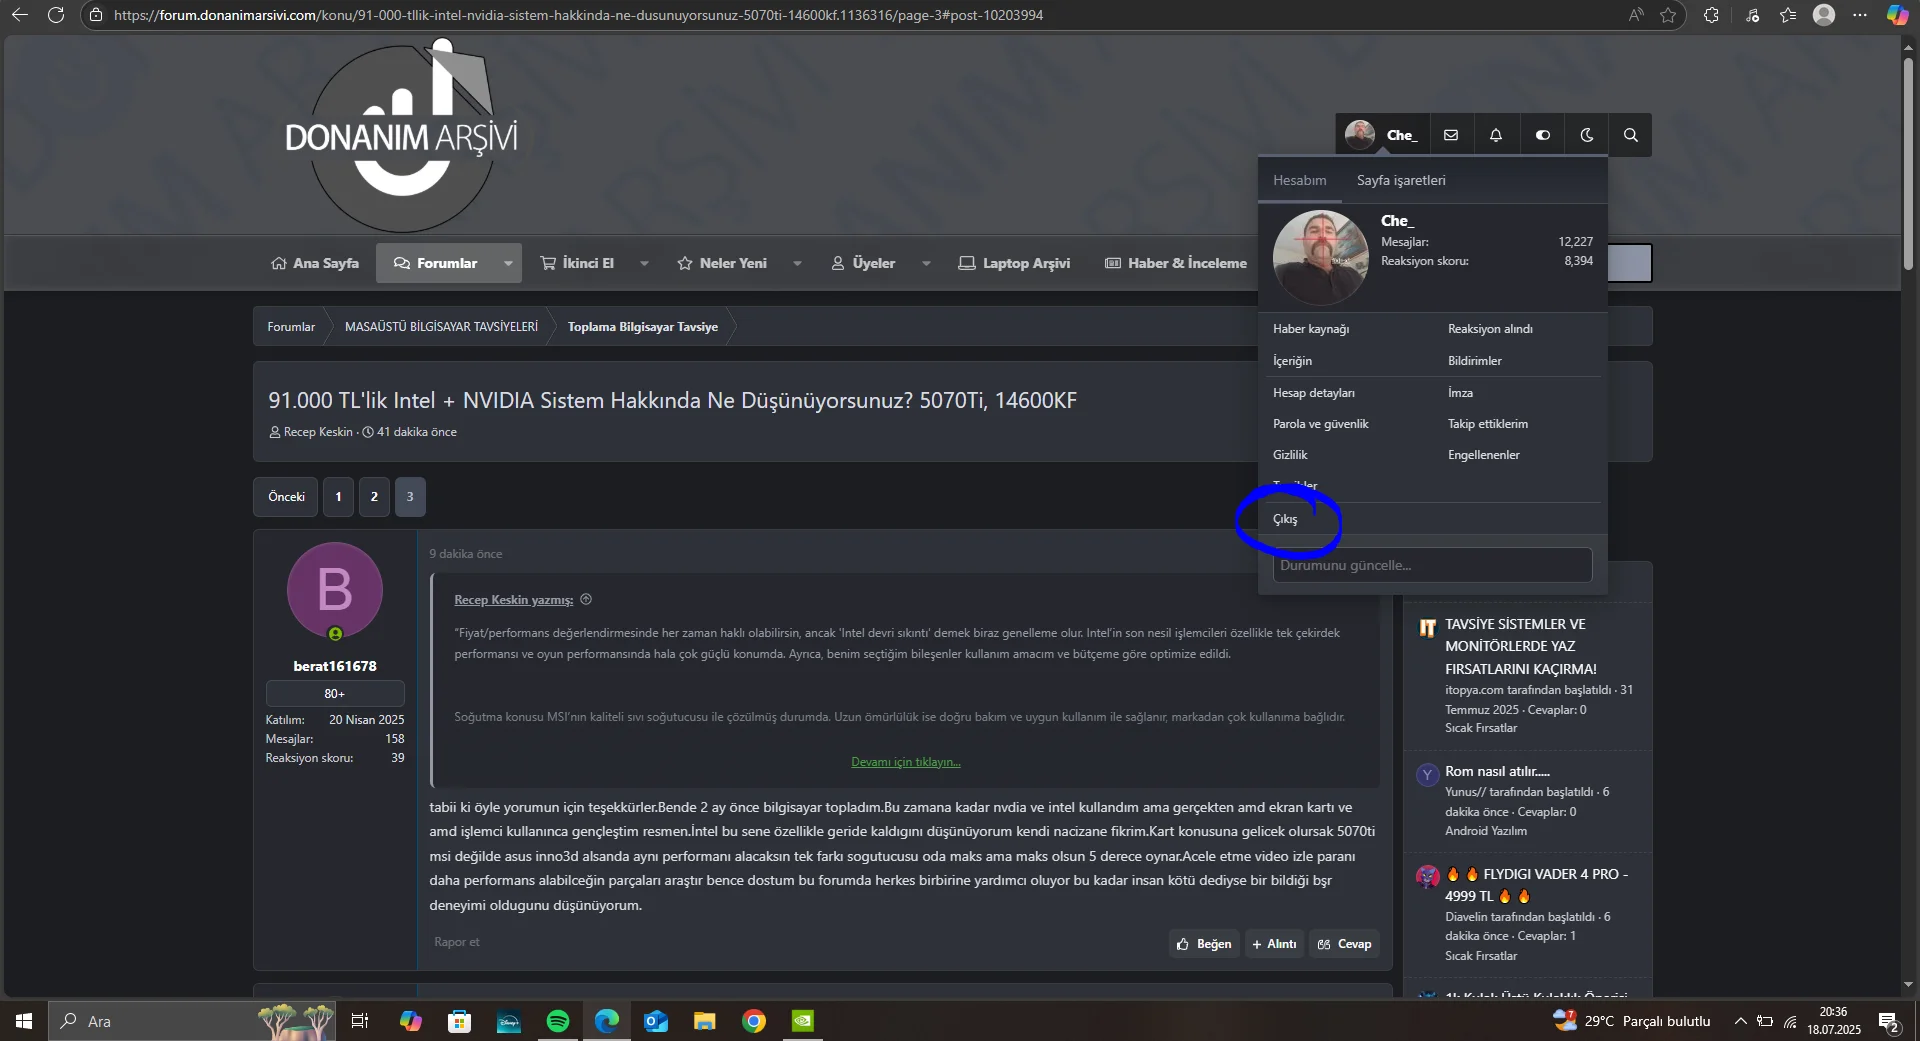The image size is (1920, 1041).
Task: Click Donanım Arşivi site logo
Action: 402,136
